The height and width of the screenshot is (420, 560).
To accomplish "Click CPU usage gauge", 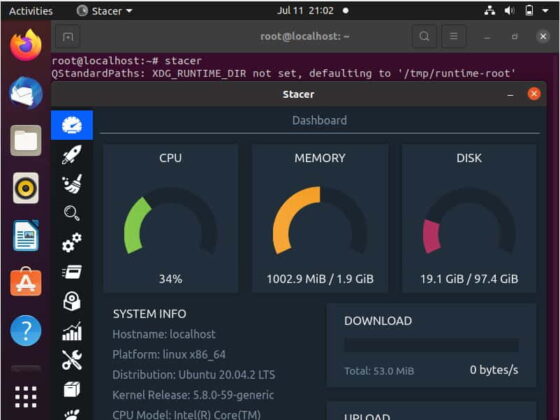I will tap(170, 221).
